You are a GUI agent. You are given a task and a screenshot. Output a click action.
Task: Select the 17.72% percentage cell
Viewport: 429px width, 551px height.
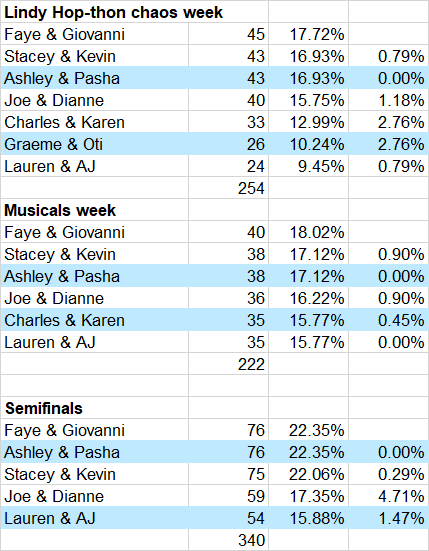tap(308, 34)
